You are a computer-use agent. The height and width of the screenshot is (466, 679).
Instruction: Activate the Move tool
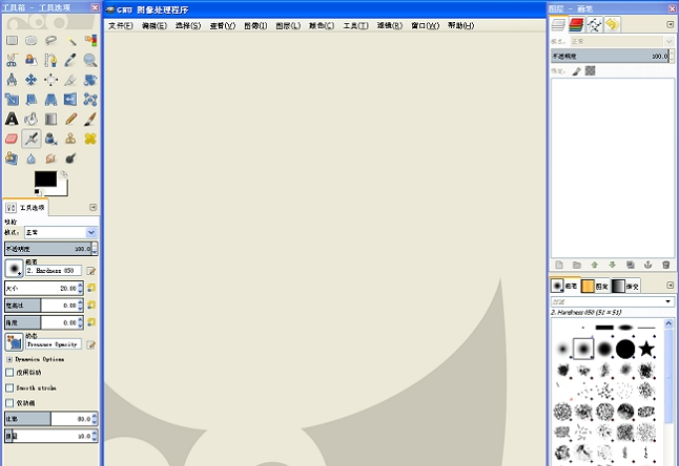[x=31, y=80]
